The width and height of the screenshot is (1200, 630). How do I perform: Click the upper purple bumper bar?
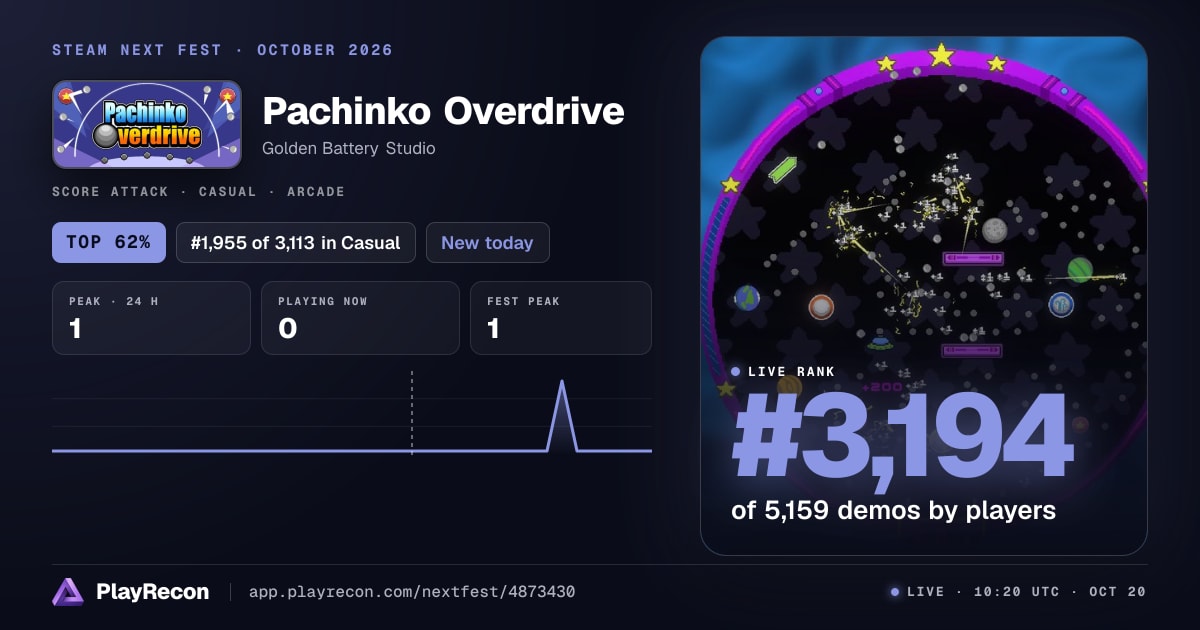[972, 259]
